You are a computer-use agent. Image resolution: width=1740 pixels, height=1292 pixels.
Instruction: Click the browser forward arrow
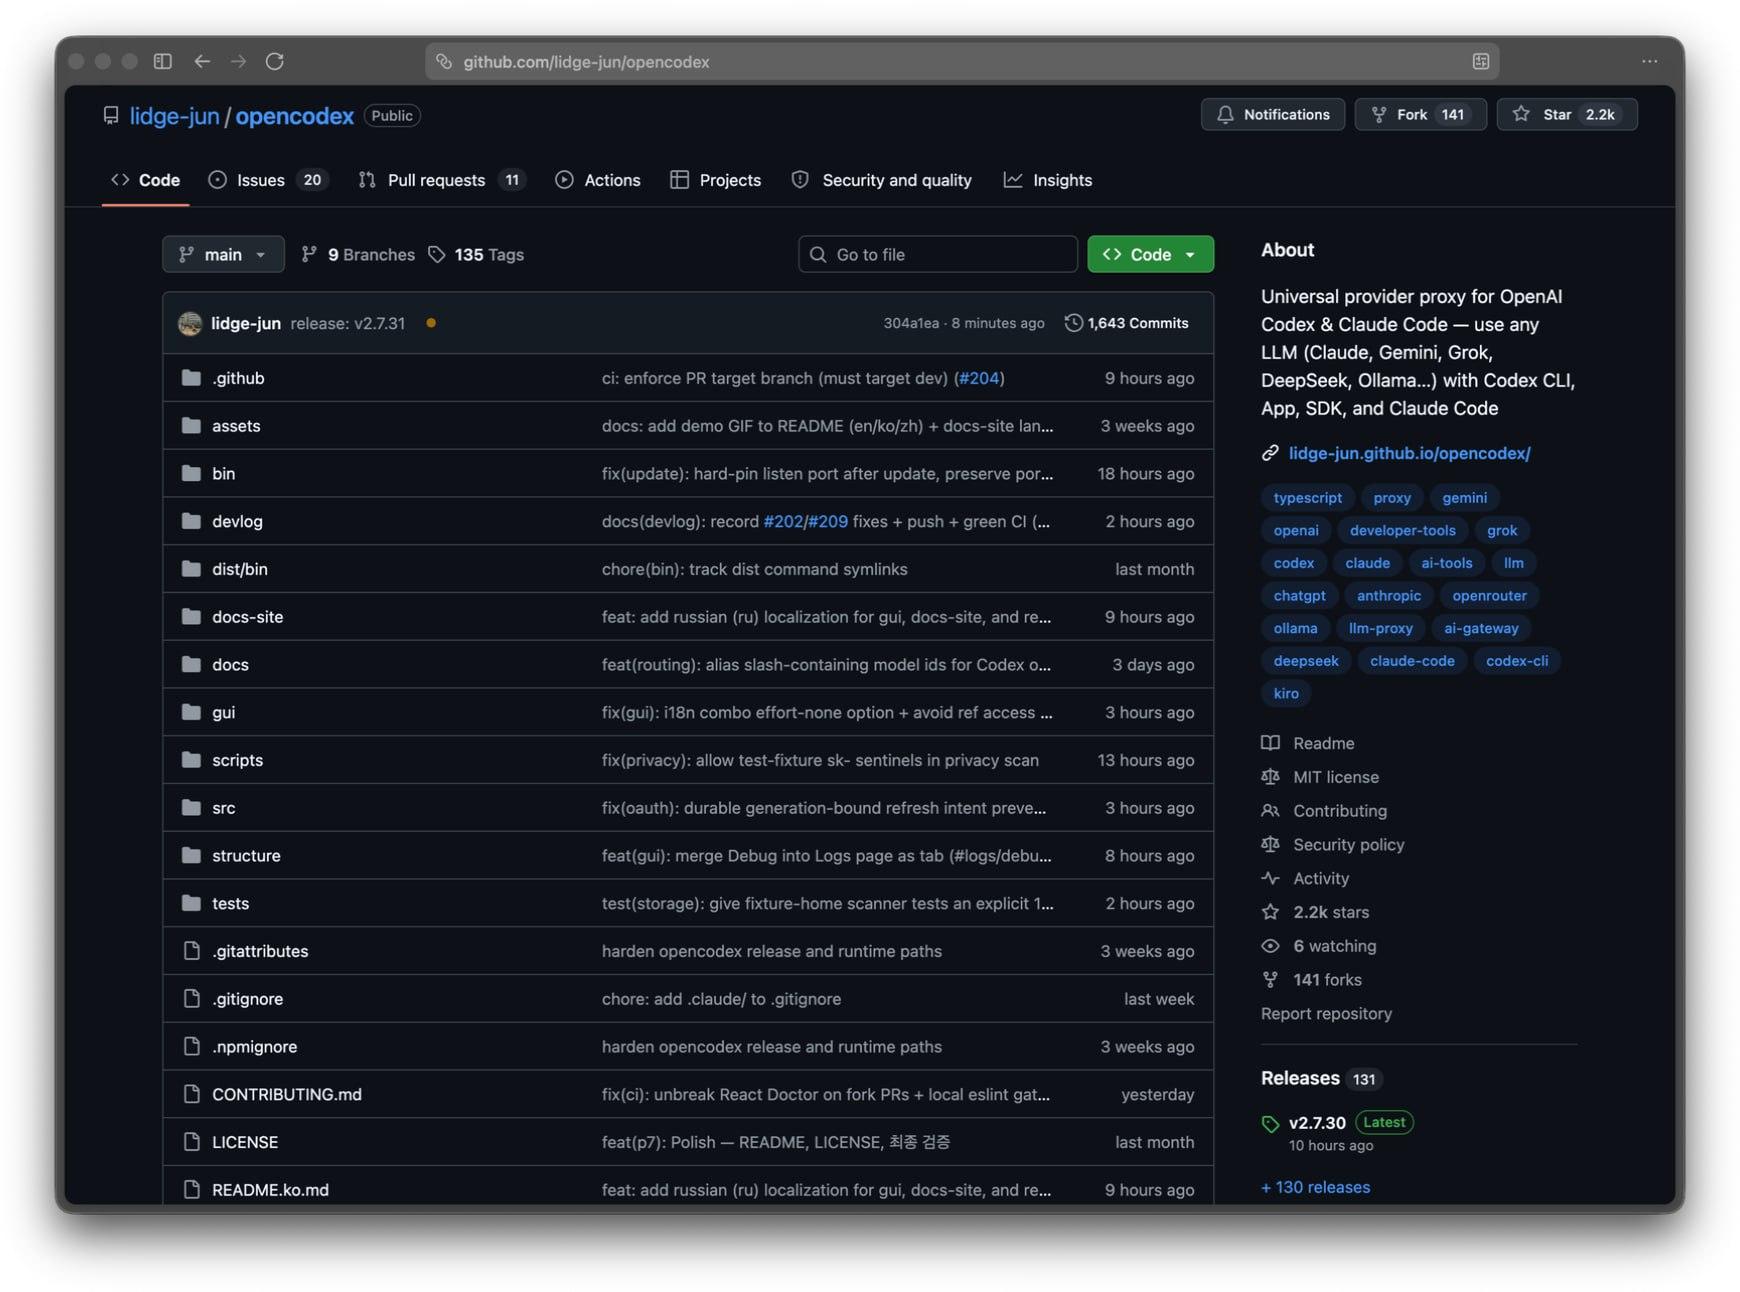point(238,61)
